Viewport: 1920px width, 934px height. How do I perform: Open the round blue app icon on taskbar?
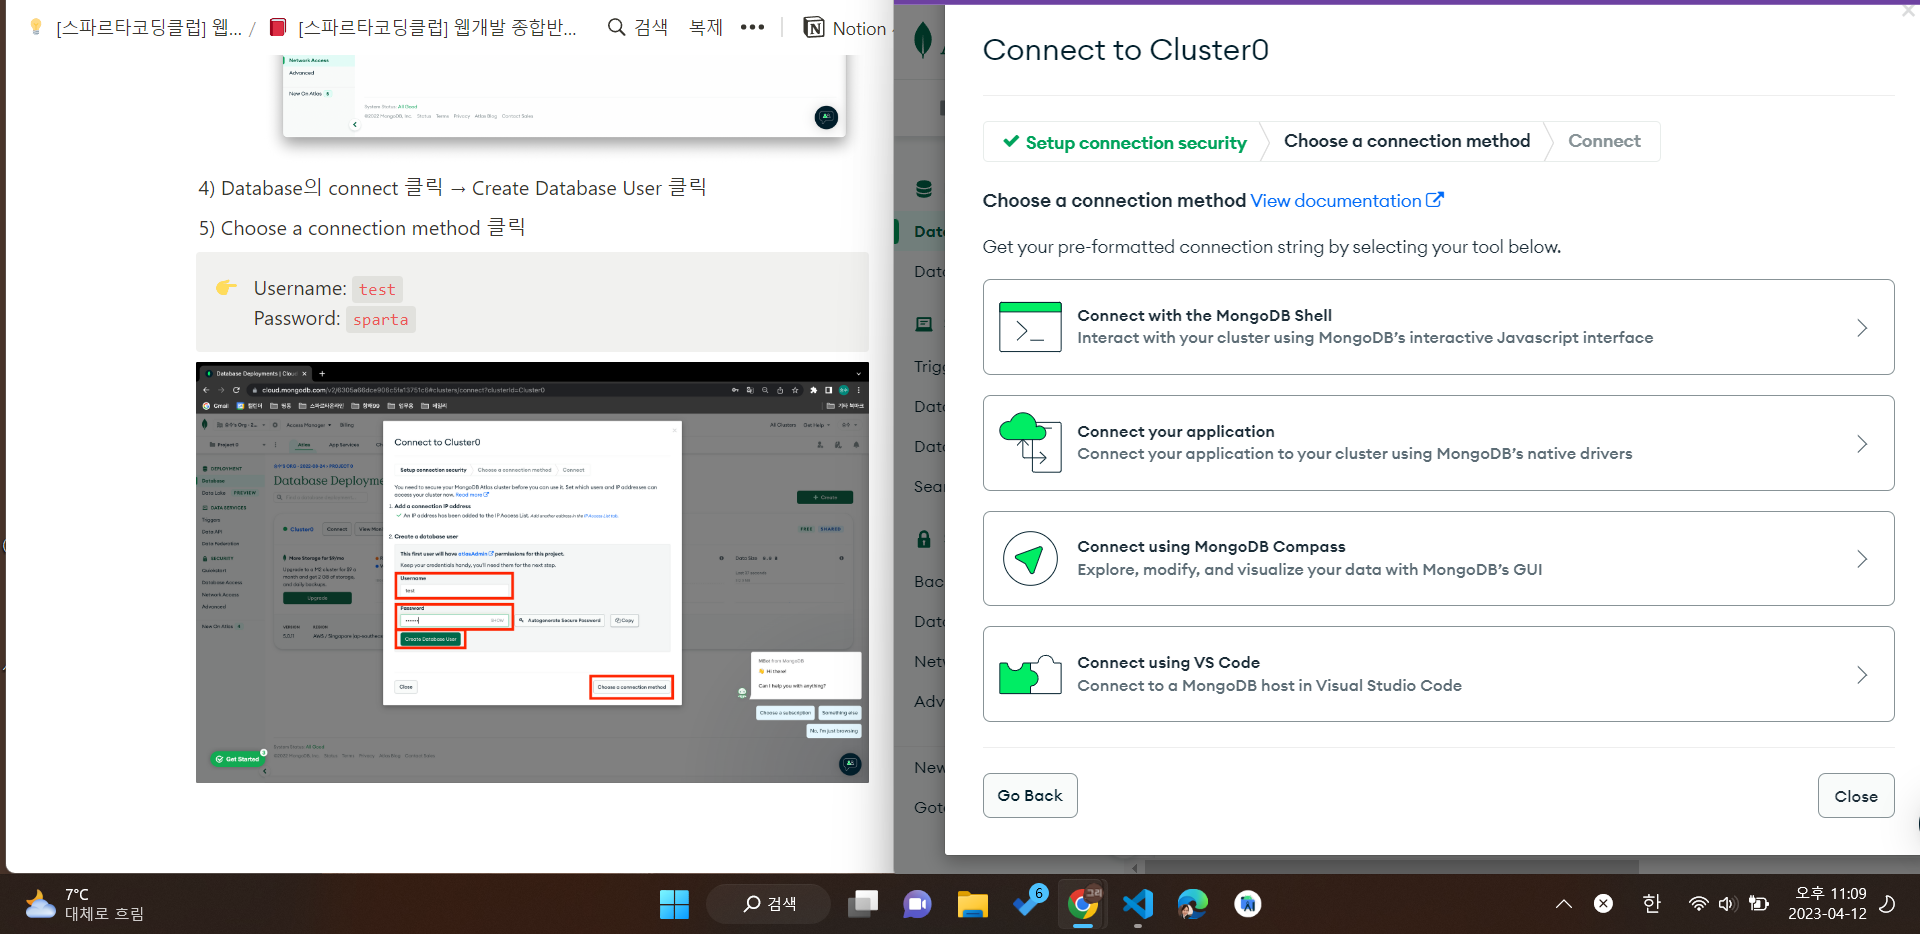pyautogui.click(x=1247, y=904)
